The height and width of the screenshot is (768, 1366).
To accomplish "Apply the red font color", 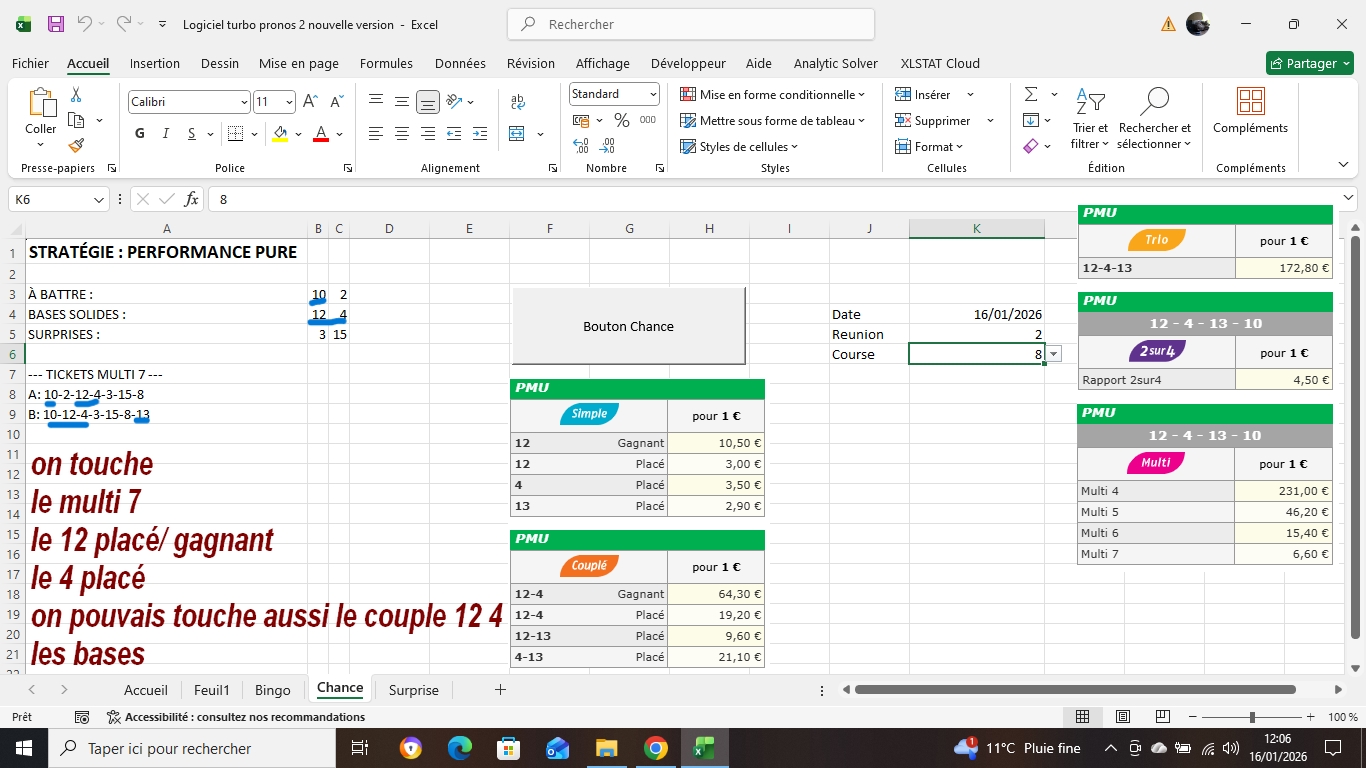I will coord(321,134).
